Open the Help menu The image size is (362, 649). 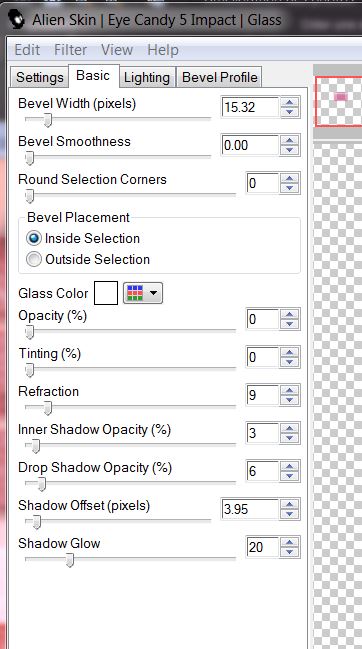pos(163,50)
